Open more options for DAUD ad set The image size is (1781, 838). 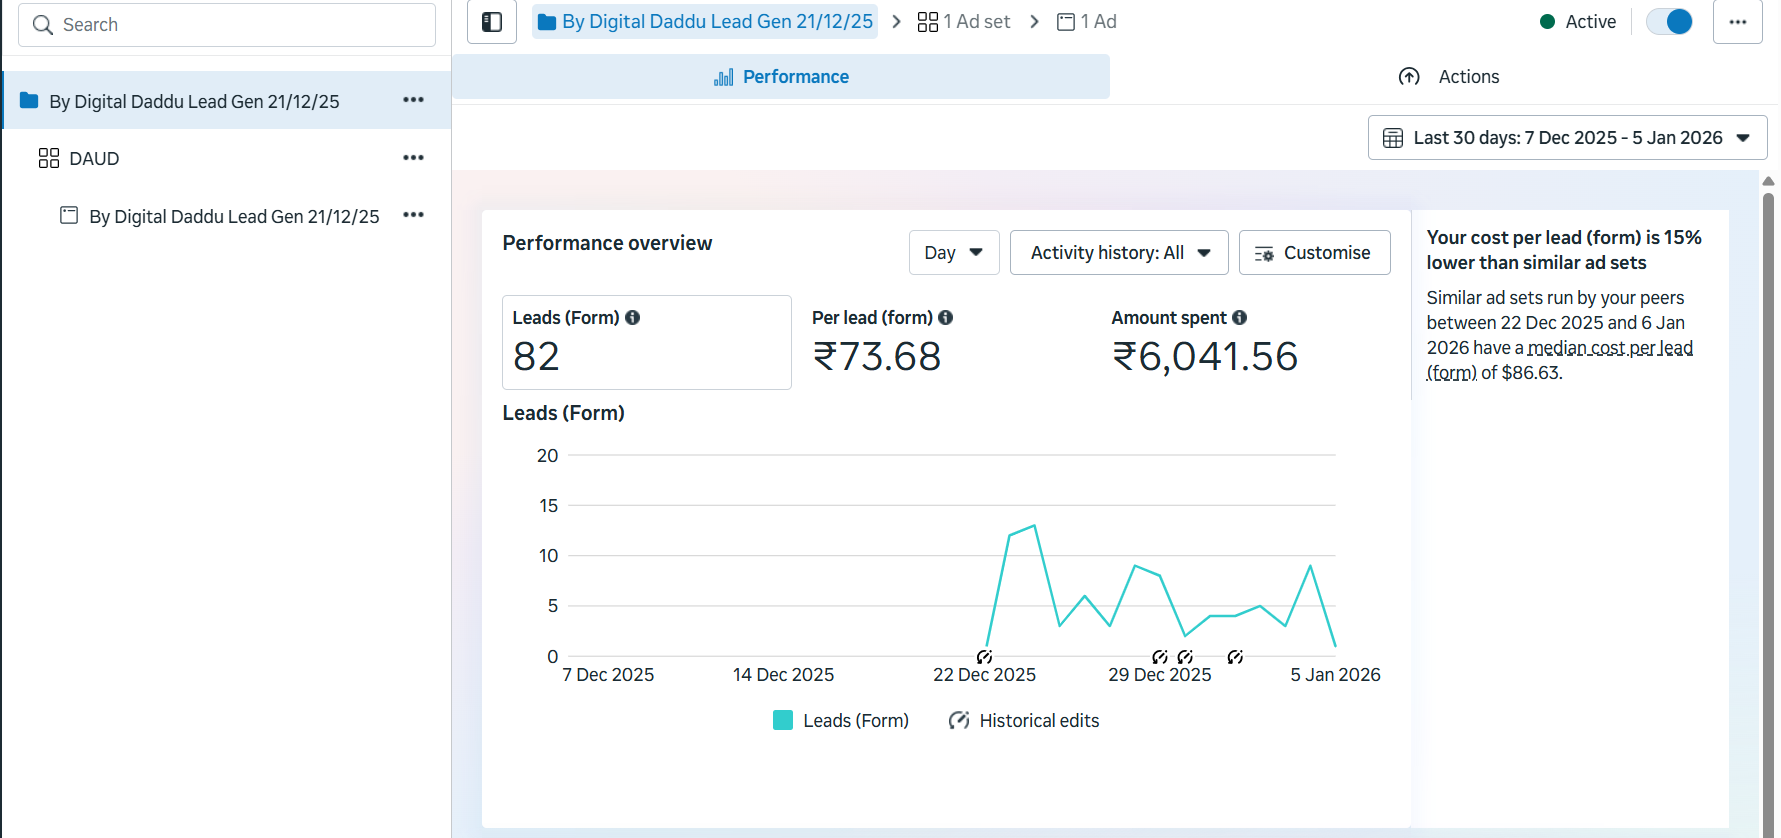click(413, 158)
